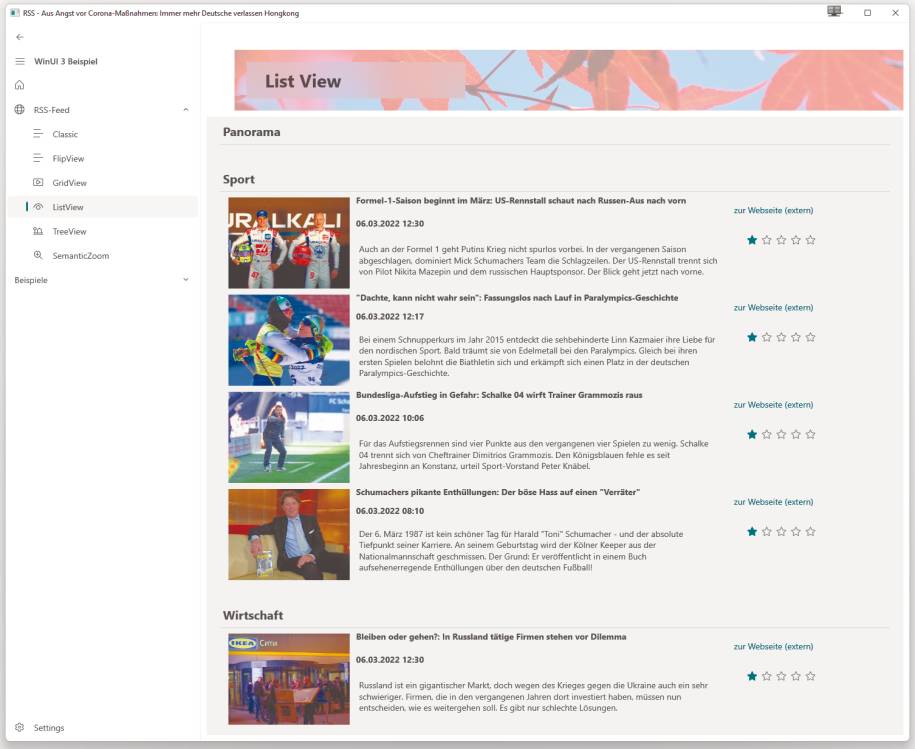This screenshot has width=915, height=749.
Task: Rate Schalke 04 article four stars
Action: click(x=796, y=435)
